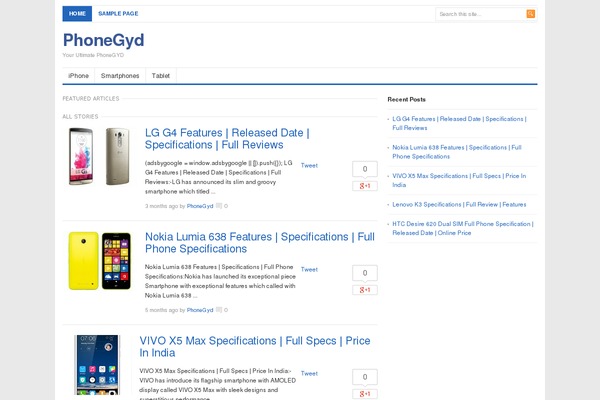
Task: Click comment icon under Nokia Lumia 638 post
Action: tap(219, 310)
